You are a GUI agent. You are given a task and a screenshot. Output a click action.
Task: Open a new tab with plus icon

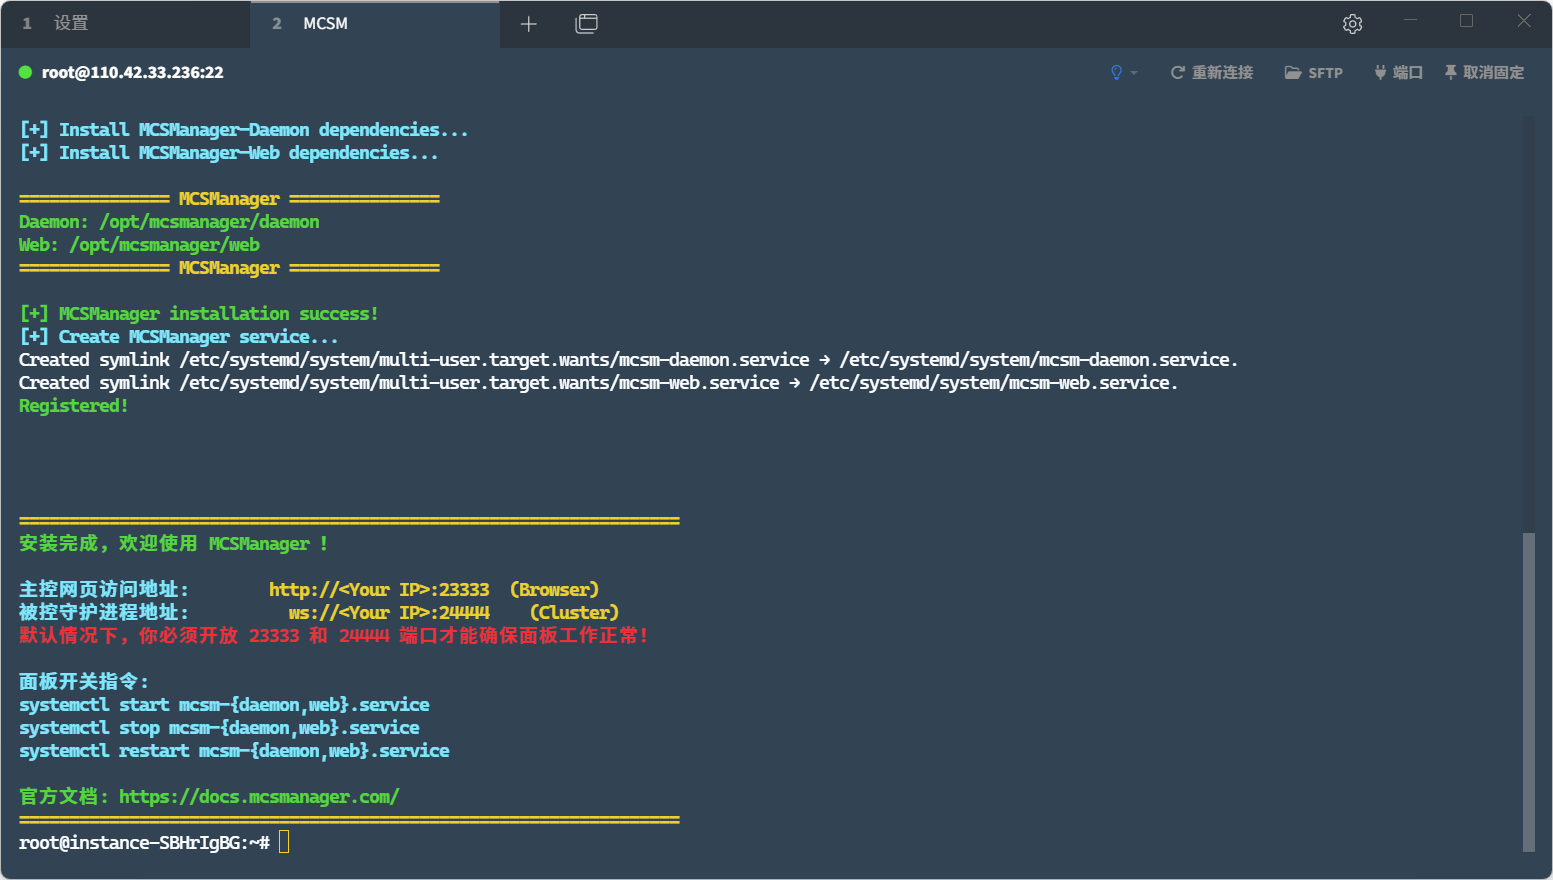tap(529, 24)
